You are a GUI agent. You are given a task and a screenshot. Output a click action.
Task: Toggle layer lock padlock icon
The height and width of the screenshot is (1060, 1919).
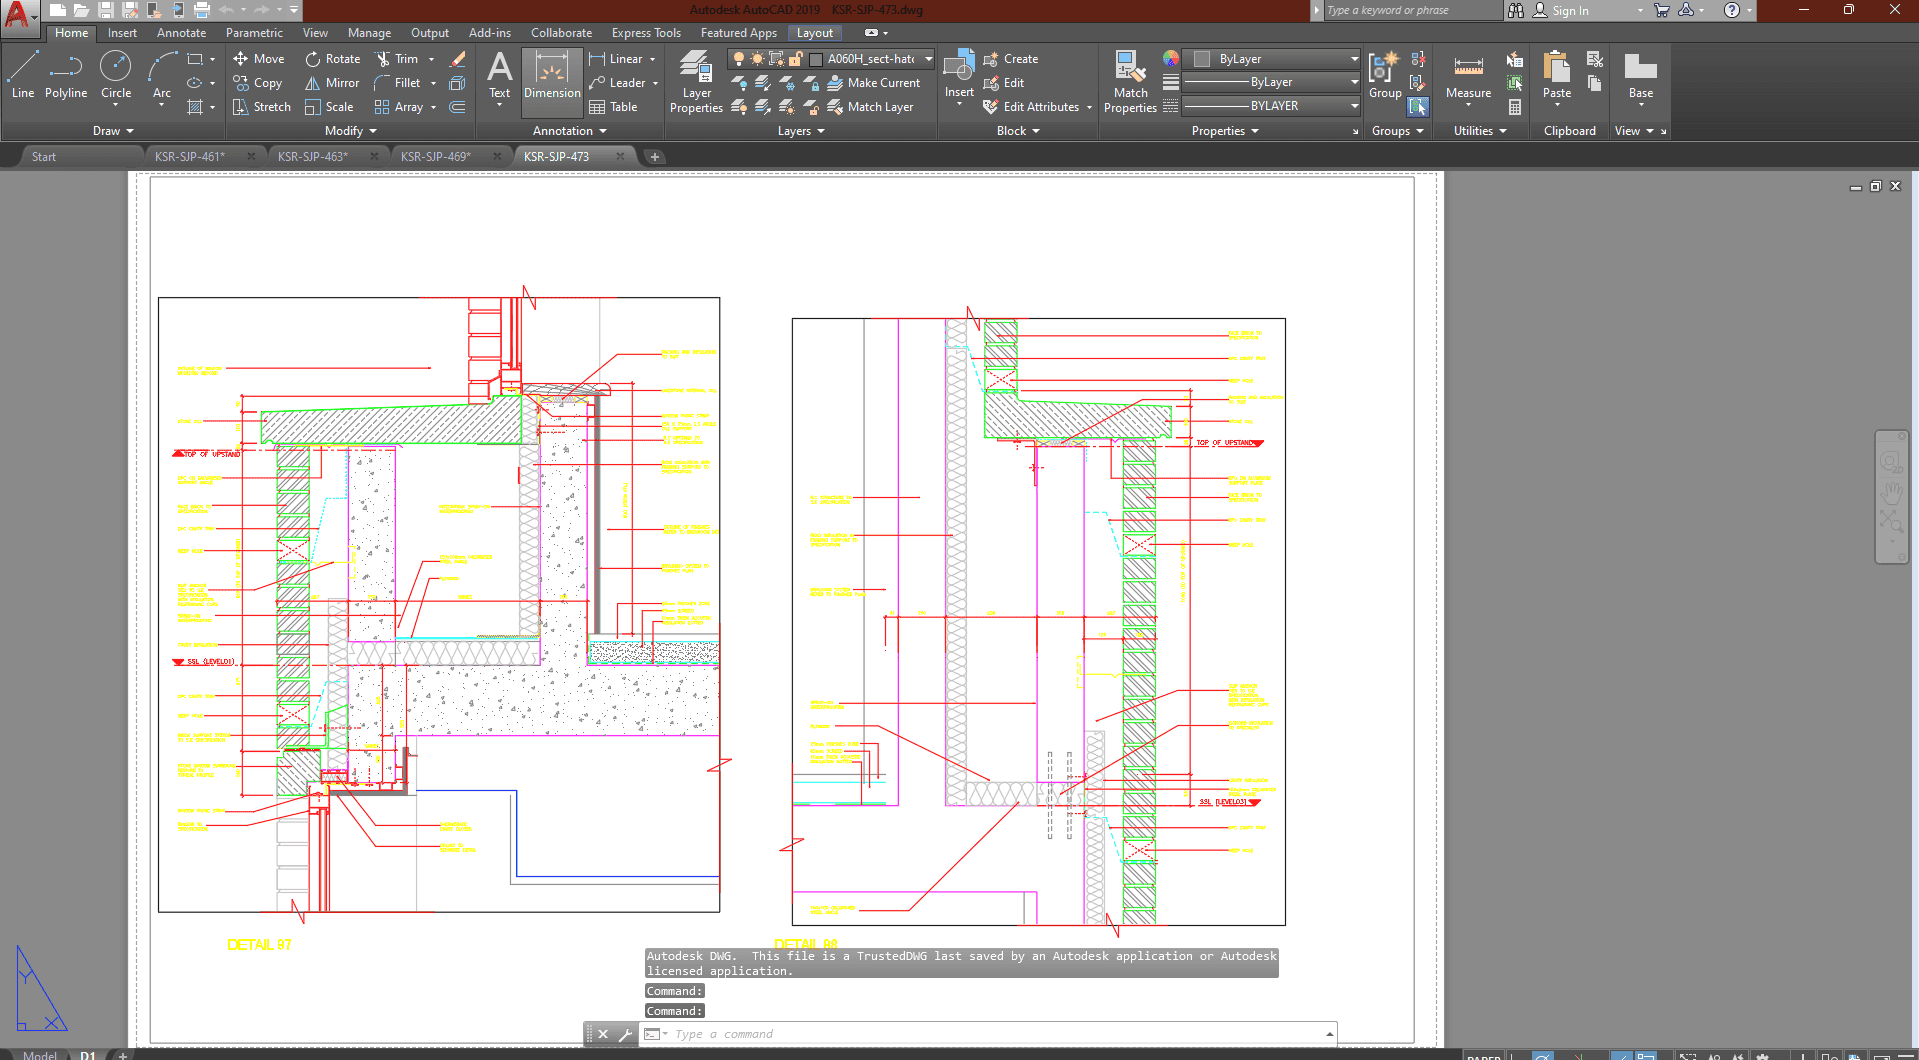(x=796, y=59)
